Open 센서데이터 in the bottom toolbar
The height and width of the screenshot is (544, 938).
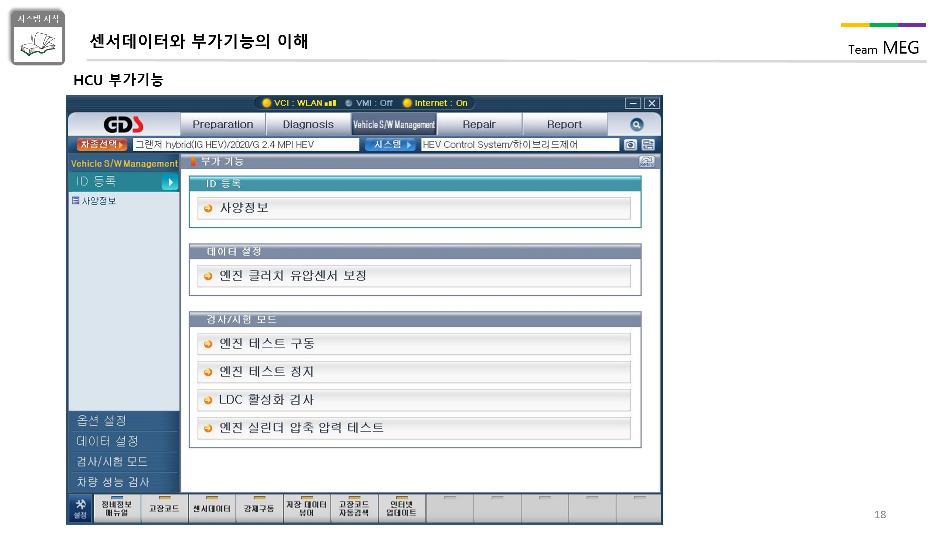click(212, 509)
